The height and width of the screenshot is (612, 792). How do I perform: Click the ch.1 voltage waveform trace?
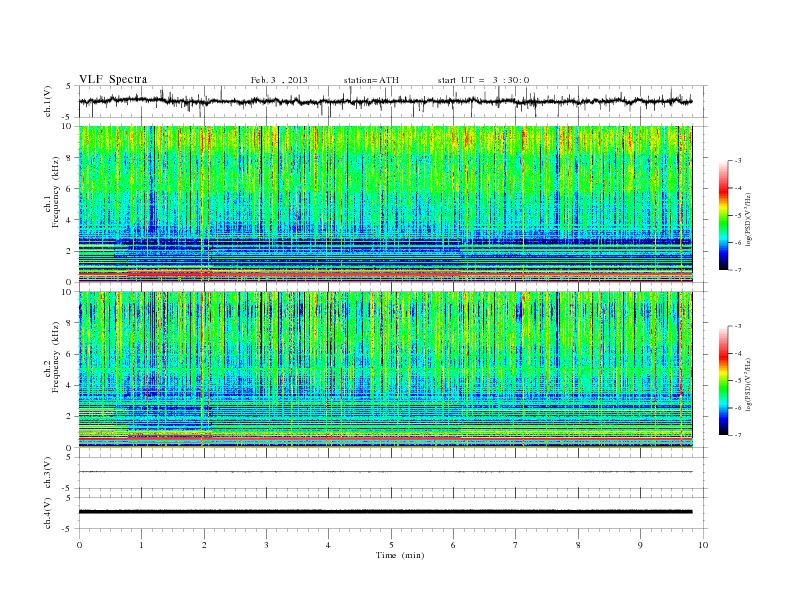tap(385, 101)
